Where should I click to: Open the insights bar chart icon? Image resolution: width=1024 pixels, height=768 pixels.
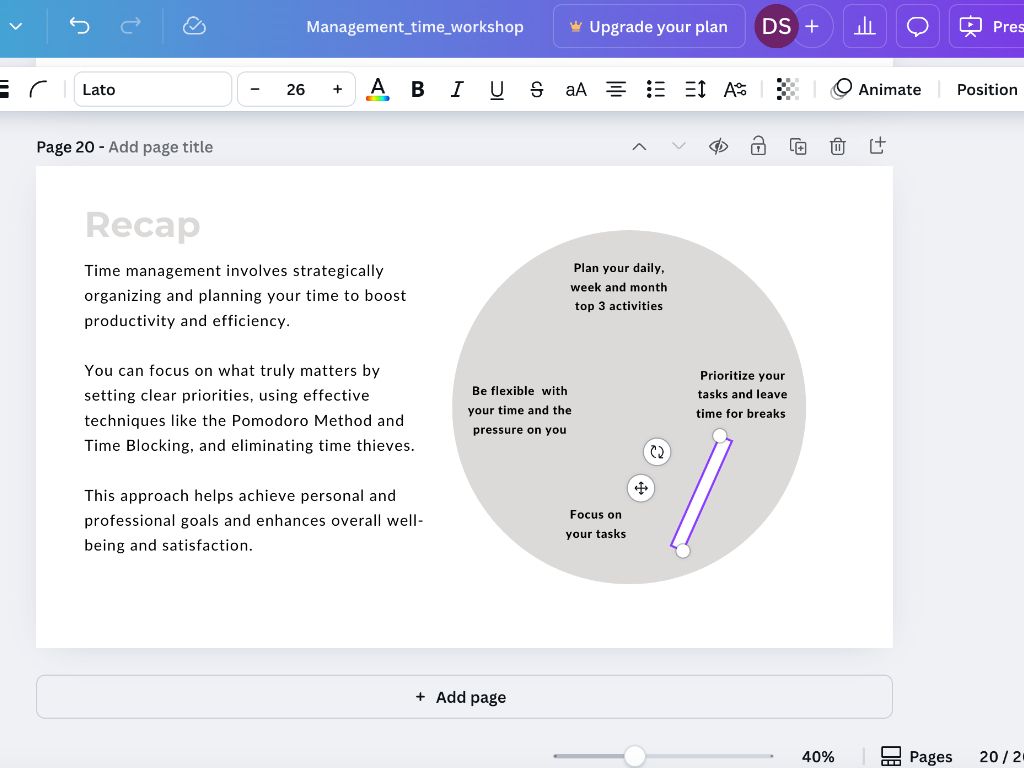point(865,26)
